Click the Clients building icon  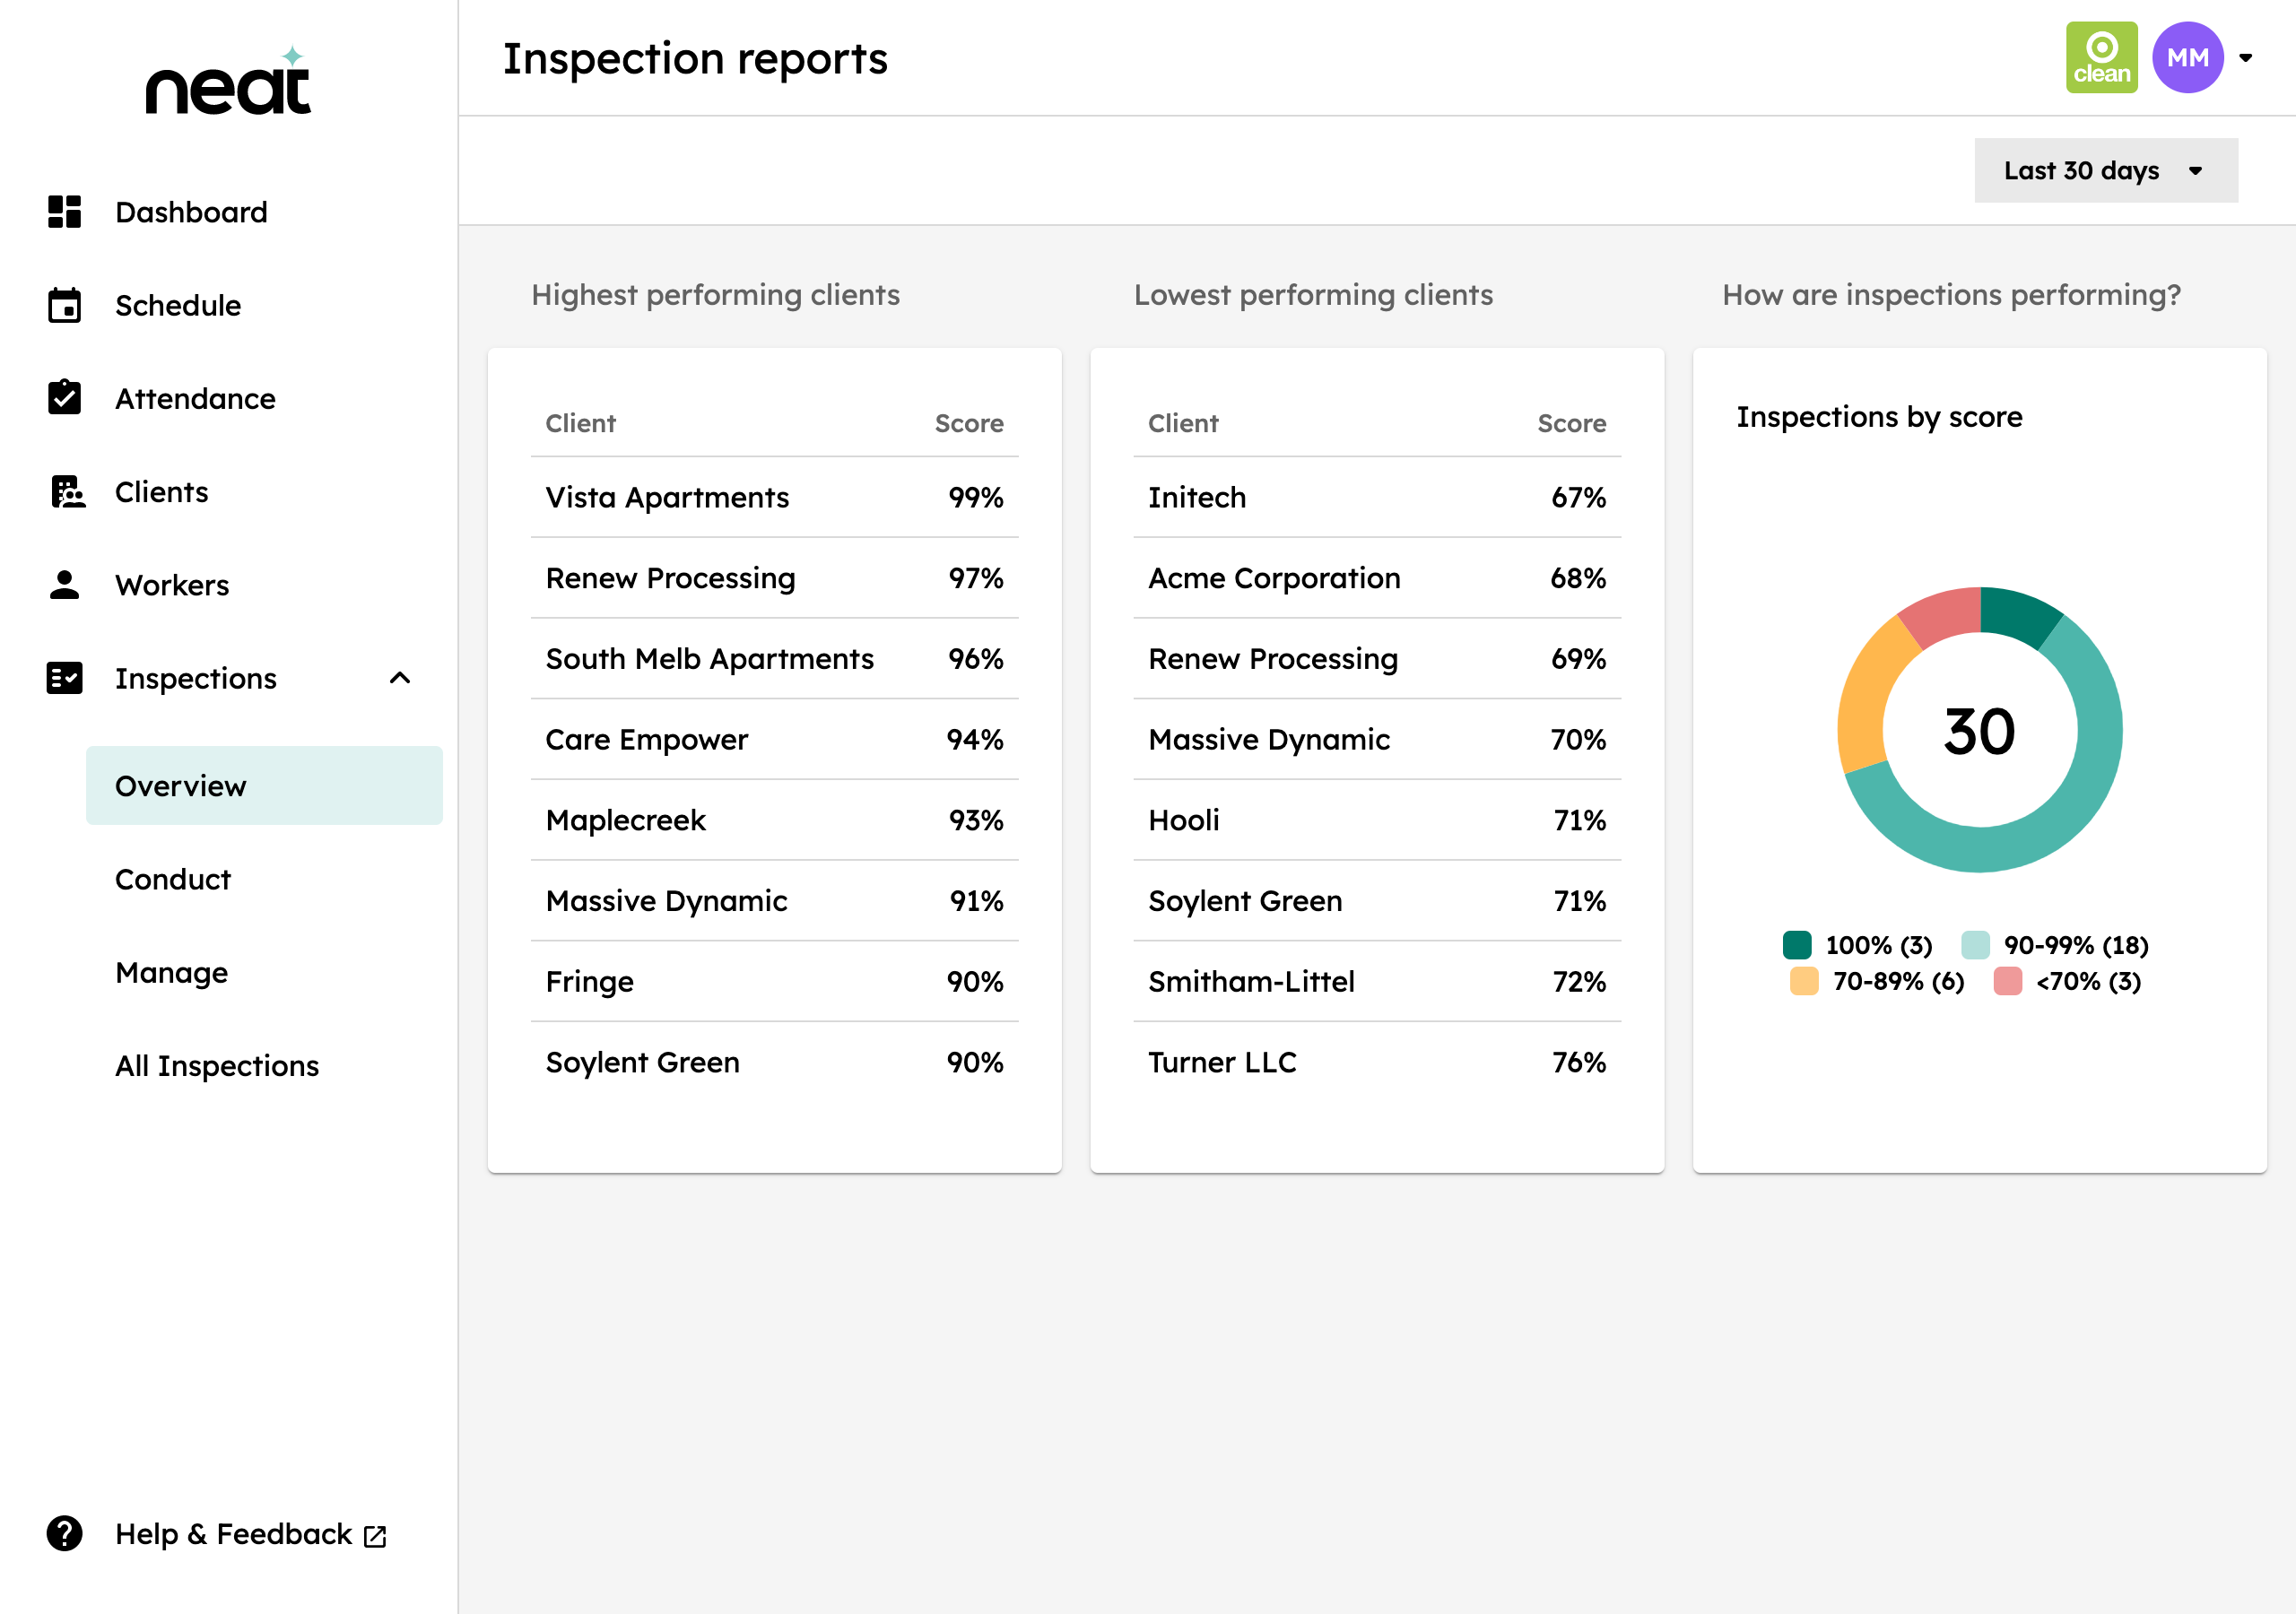[67, 492]
